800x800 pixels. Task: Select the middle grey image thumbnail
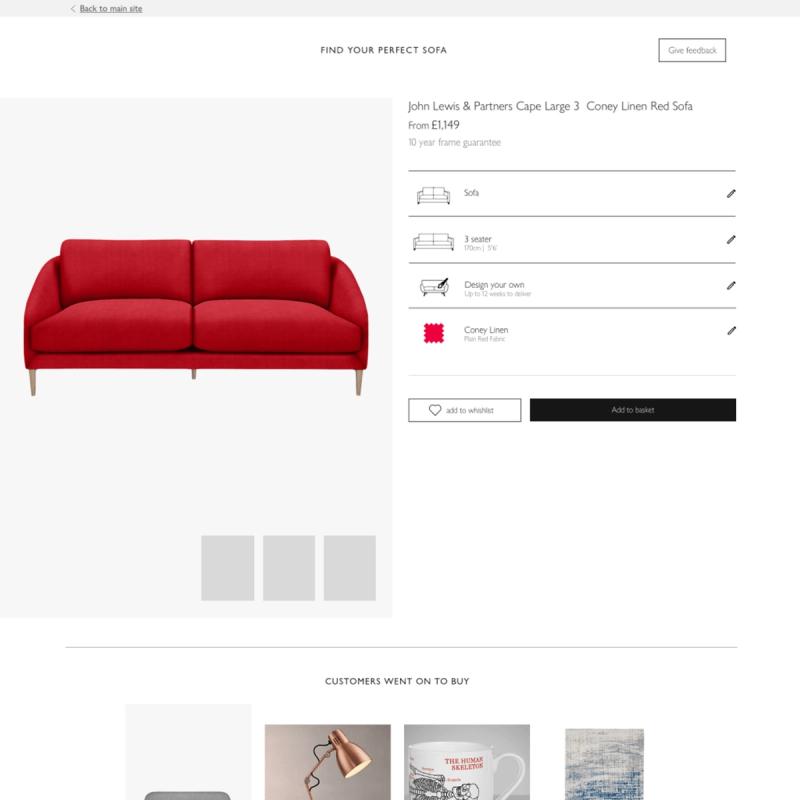point(289,568)
